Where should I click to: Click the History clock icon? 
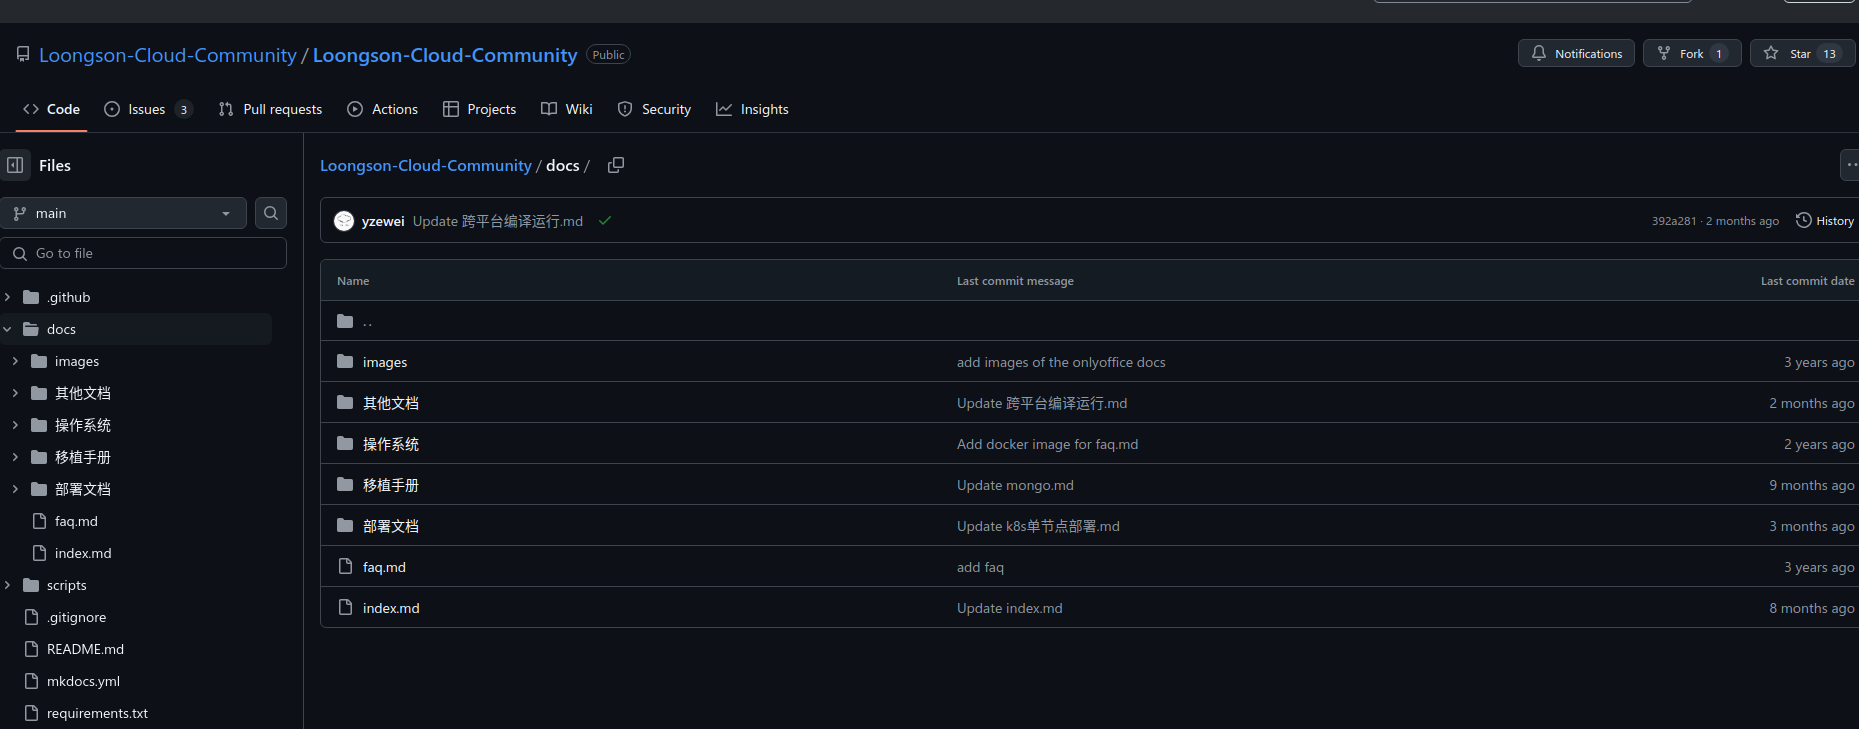tap(1804, 220)
